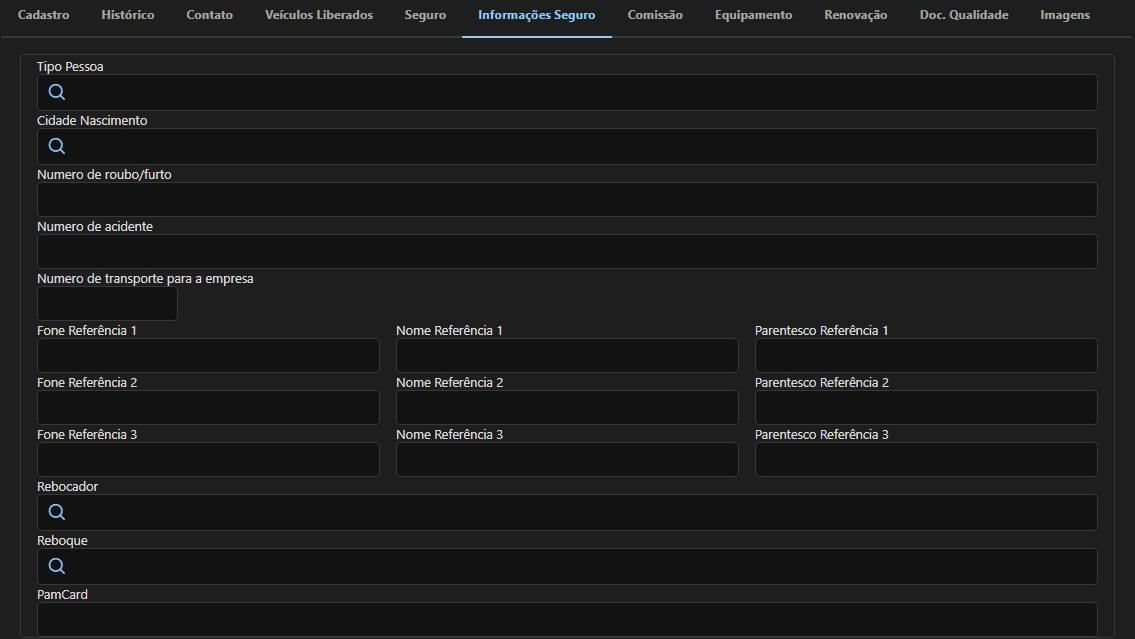This screenshot has height=639, width=1135.
Task: Switch to the Imagens tab
Action: [1064, 15]
